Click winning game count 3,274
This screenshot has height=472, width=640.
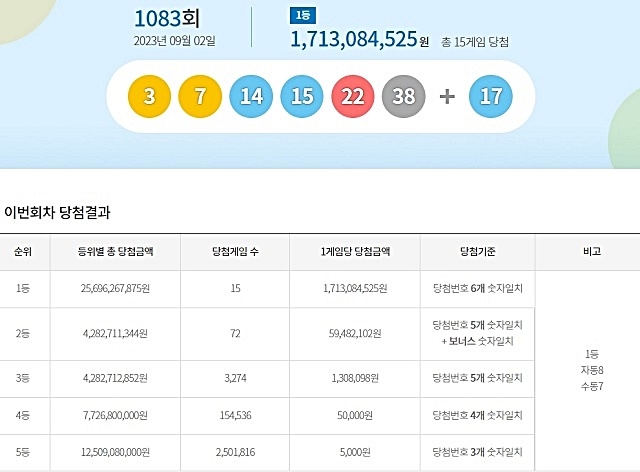point(236,378)
